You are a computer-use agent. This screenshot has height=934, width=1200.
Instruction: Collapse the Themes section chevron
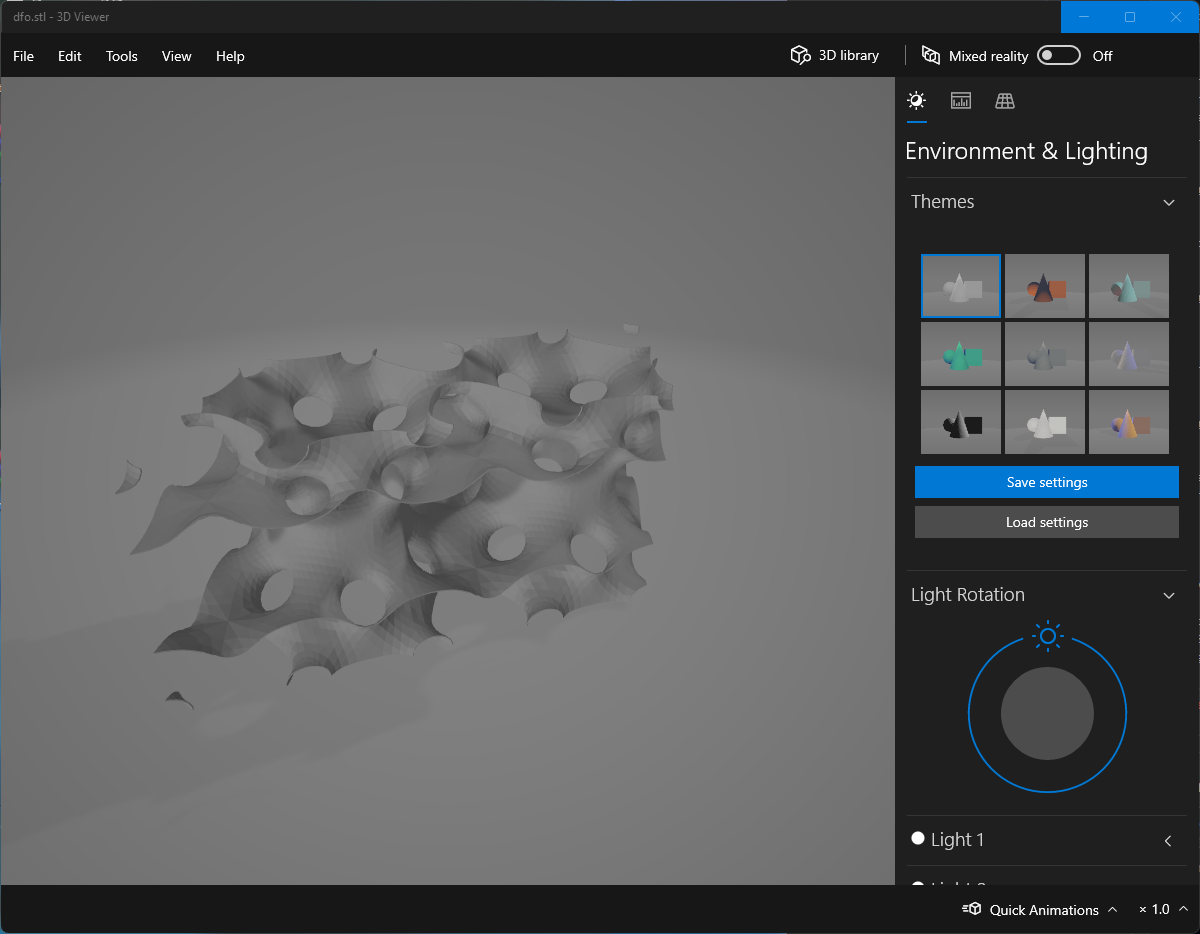(x=1169, y=202)
